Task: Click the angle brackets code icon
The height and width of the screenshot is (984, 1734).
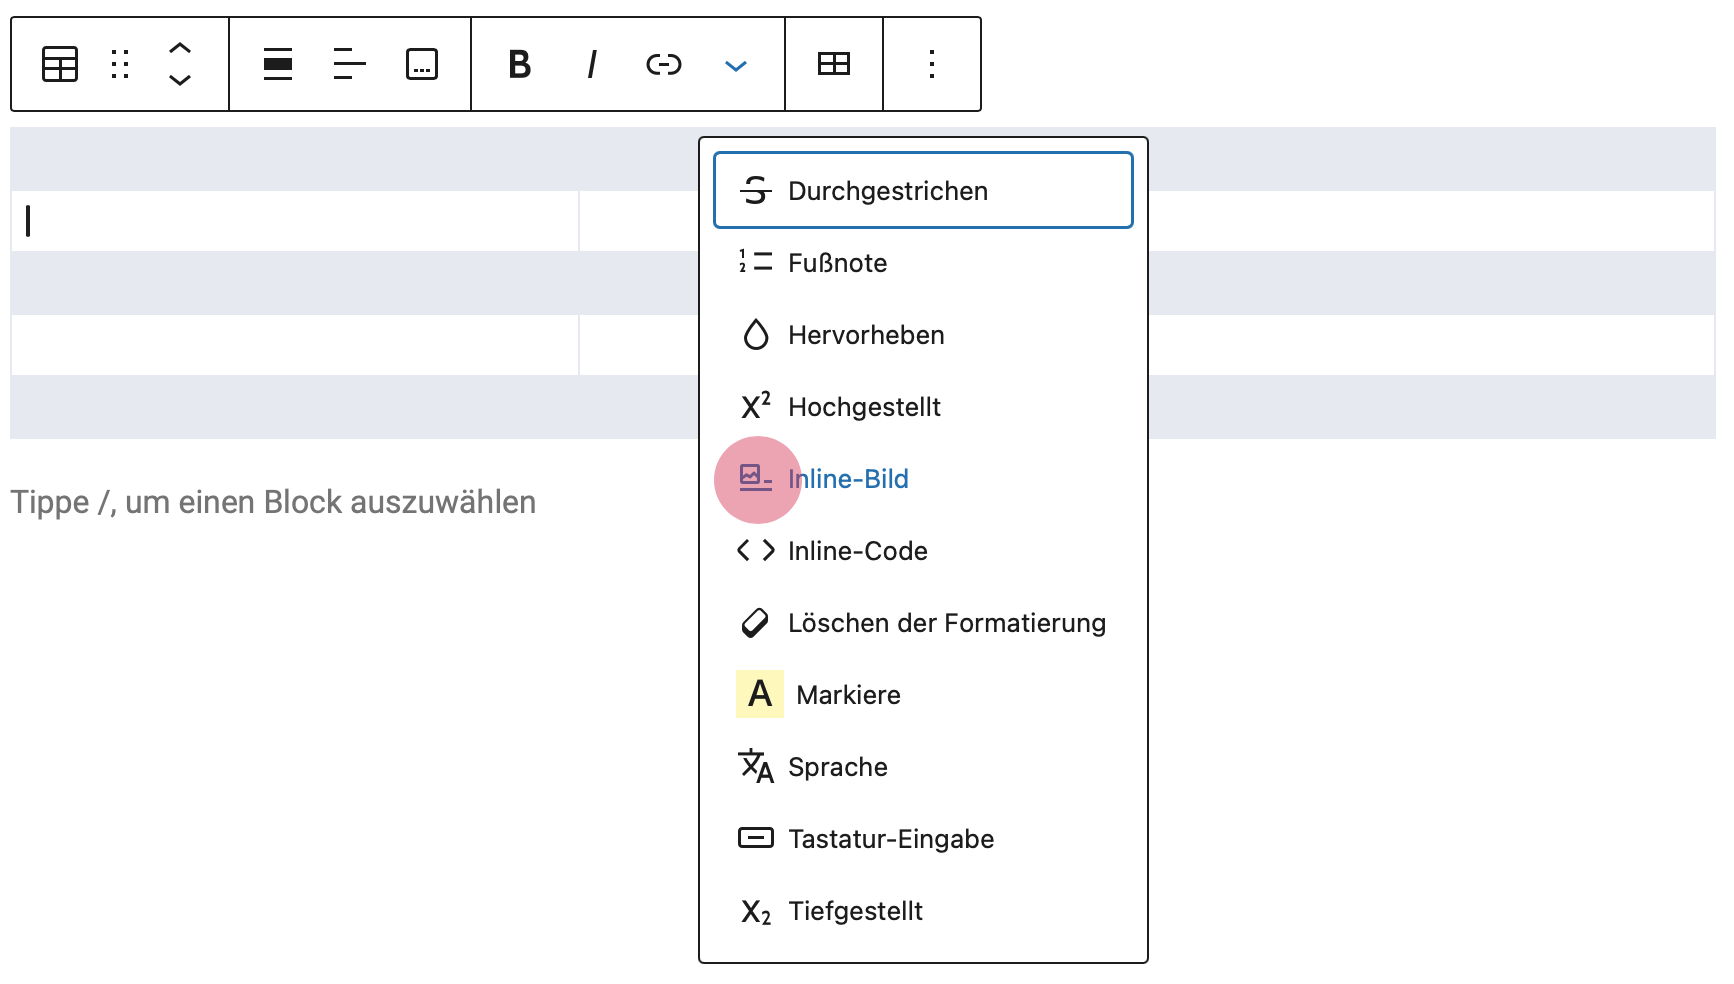Action: pos(756,550)
